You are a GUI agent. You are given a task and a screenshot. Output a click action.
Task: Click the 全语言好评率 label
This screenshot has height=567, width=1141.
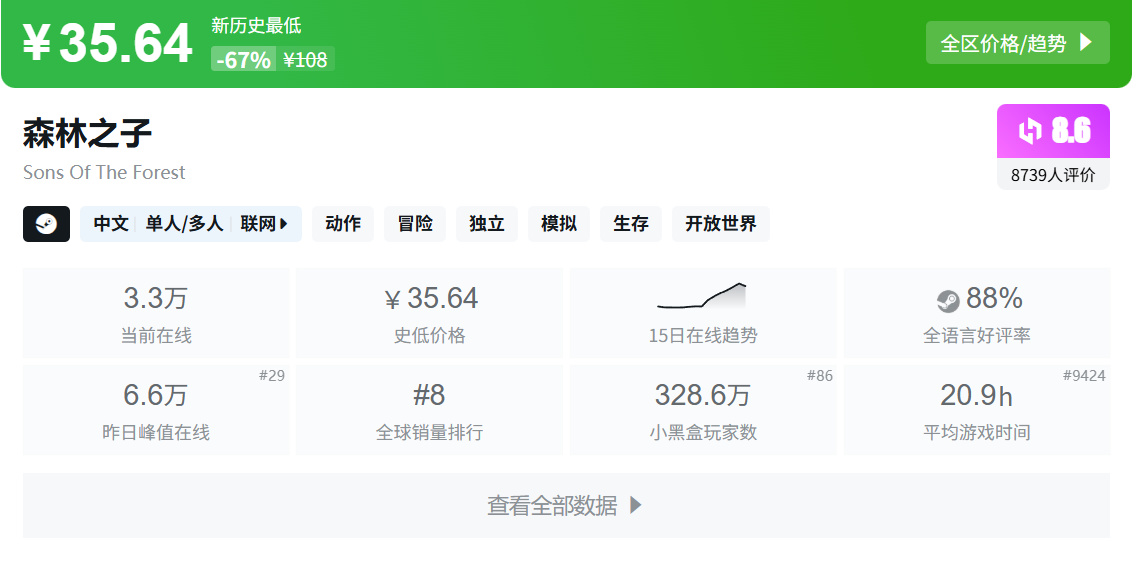977,336
